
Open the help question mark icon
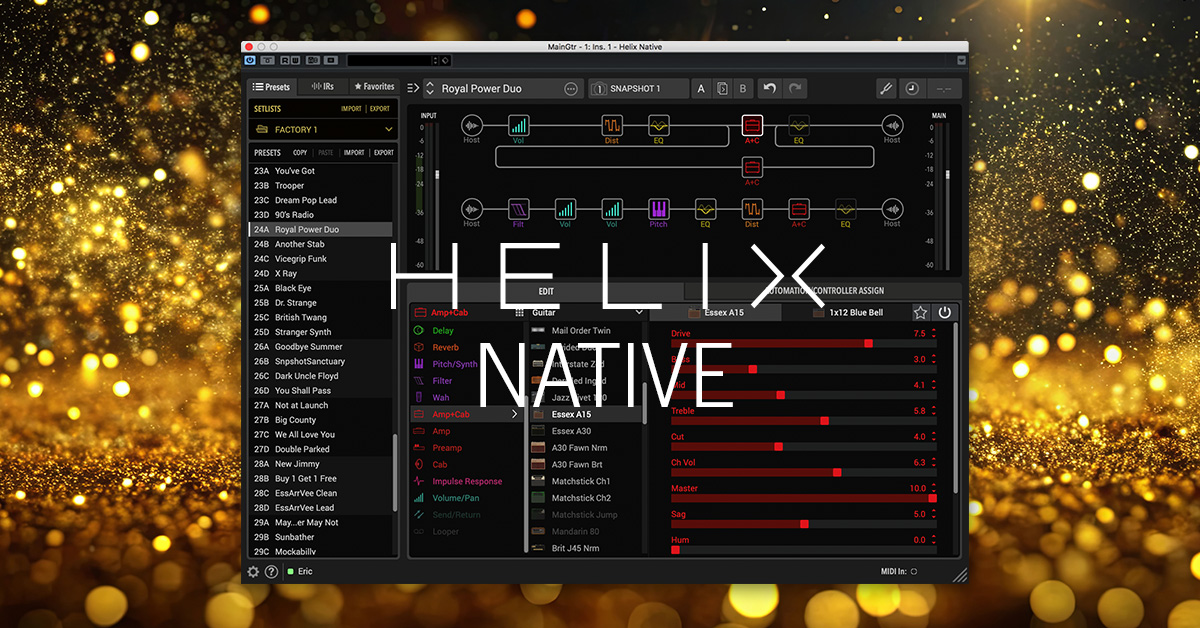coord(271,571)
